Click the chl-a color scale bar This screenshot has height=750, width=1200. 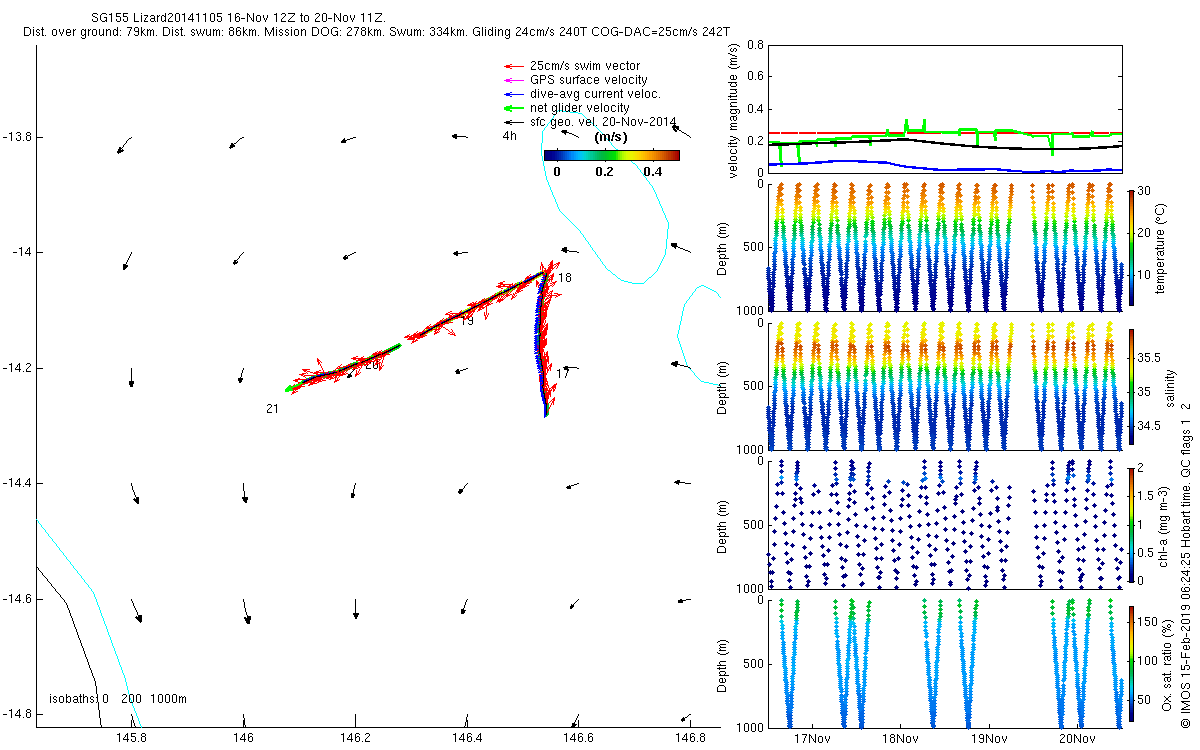pos(1131,525)
